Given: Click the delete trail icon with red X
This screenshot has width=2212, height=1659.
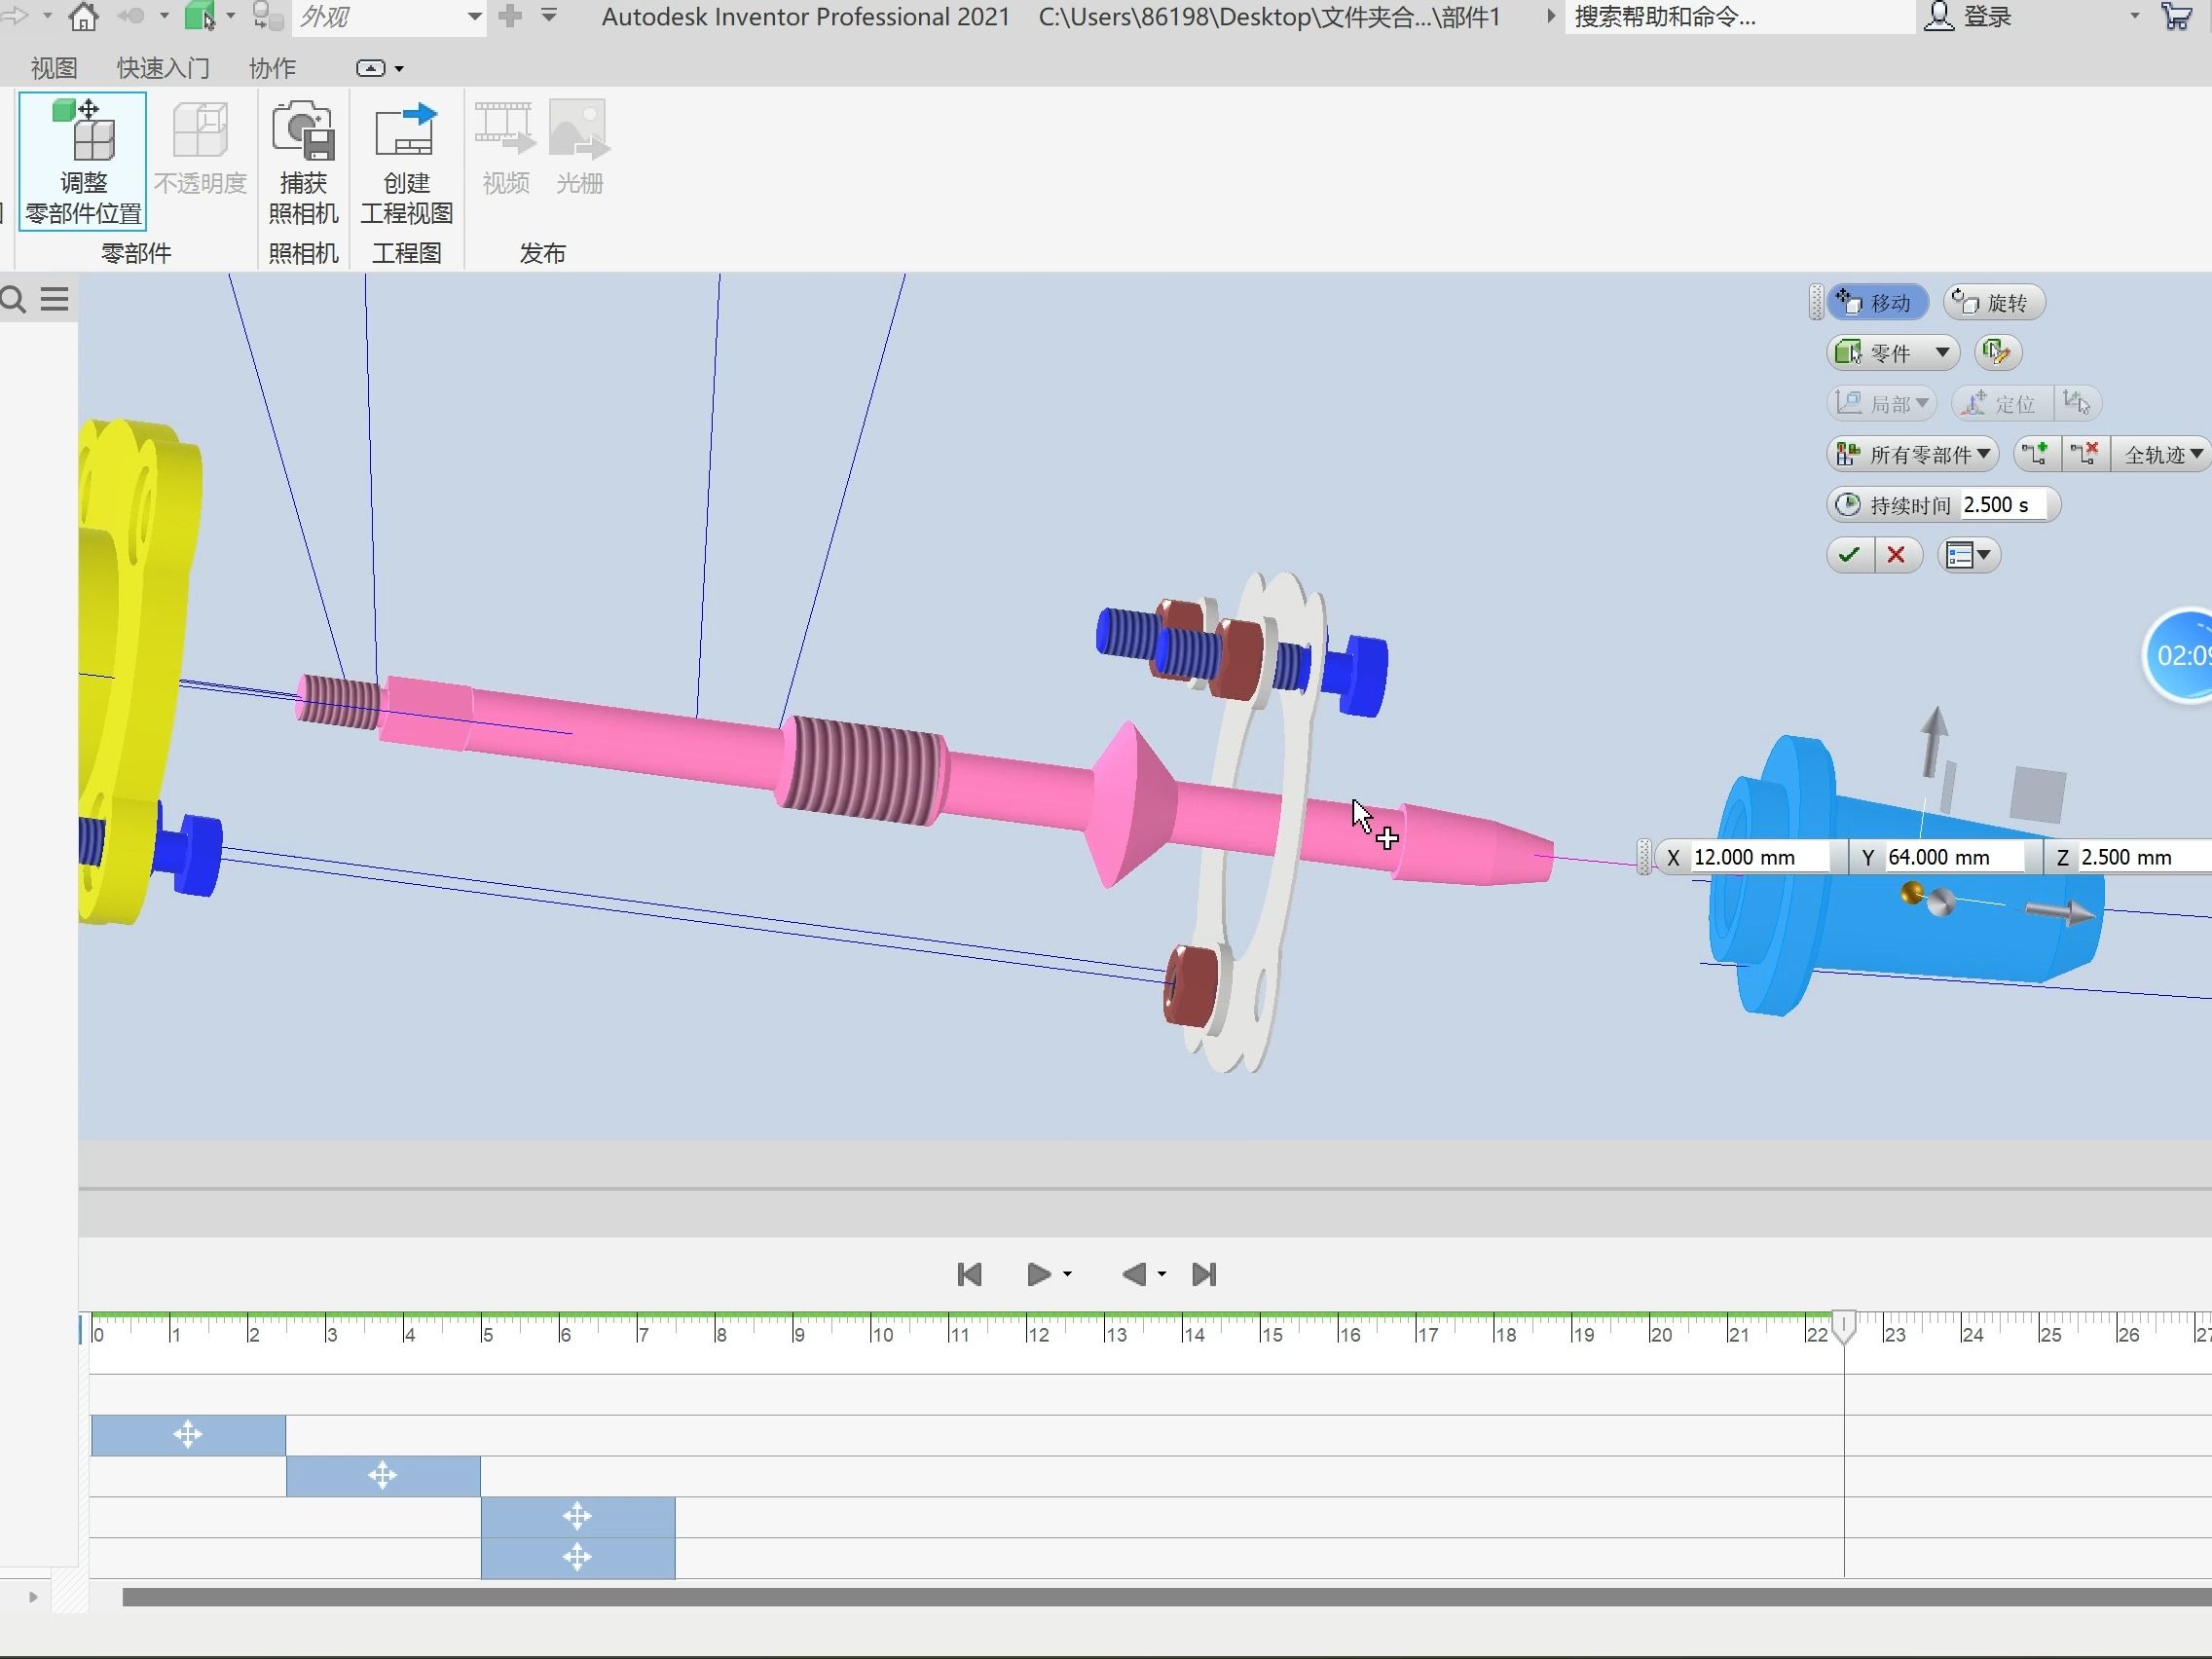Looking at the screenshot, I should [x=2085, y=454].
